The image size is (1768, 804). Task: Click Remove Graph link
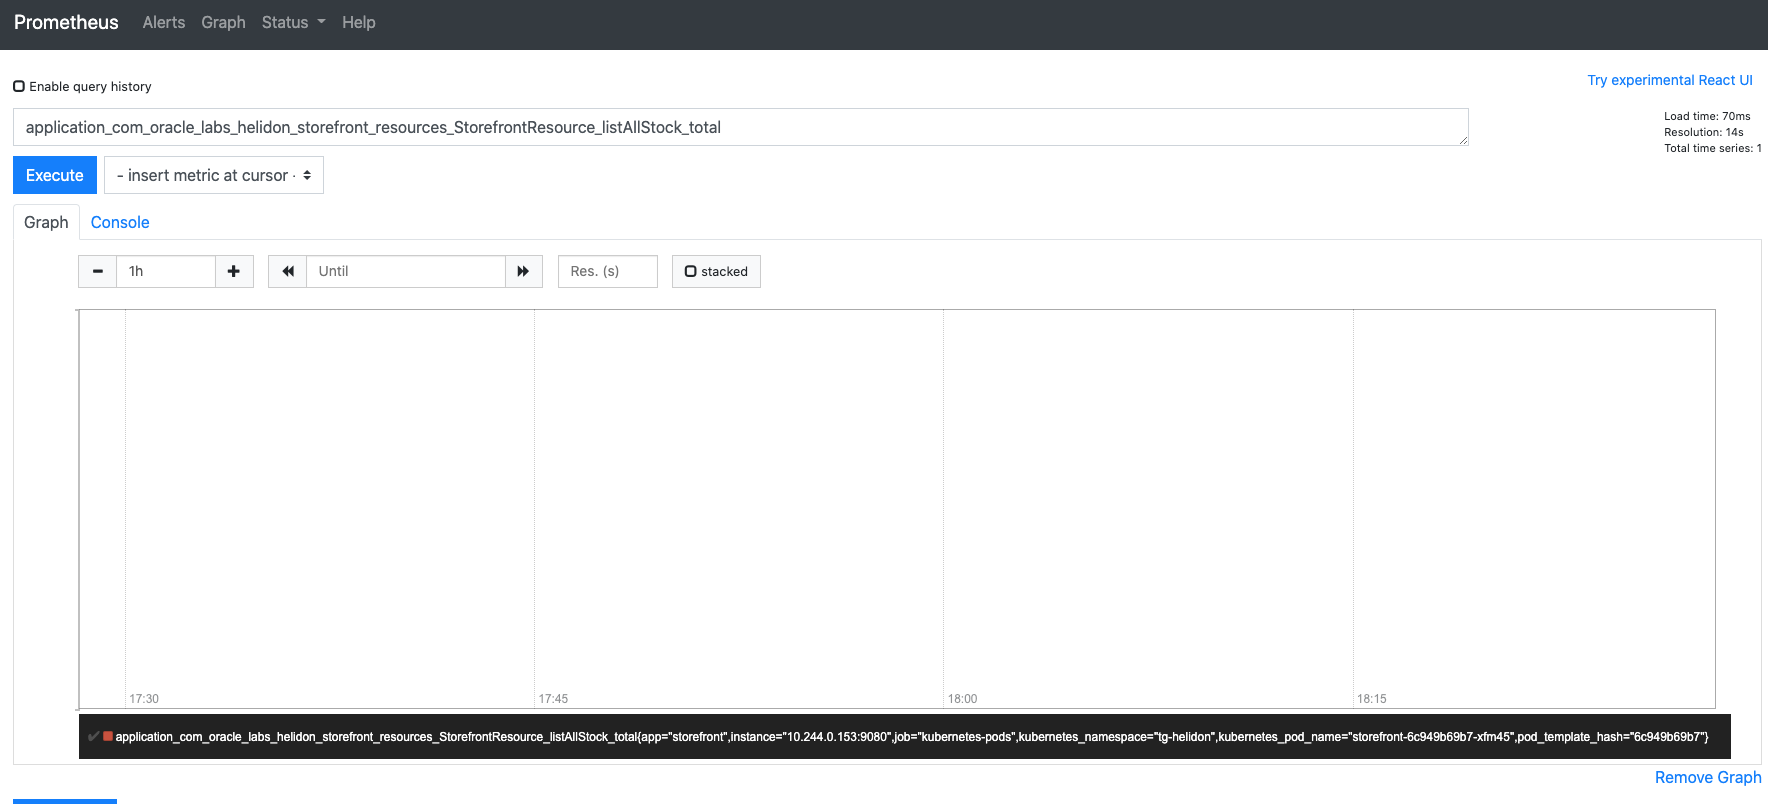(x=1708, y=777)
